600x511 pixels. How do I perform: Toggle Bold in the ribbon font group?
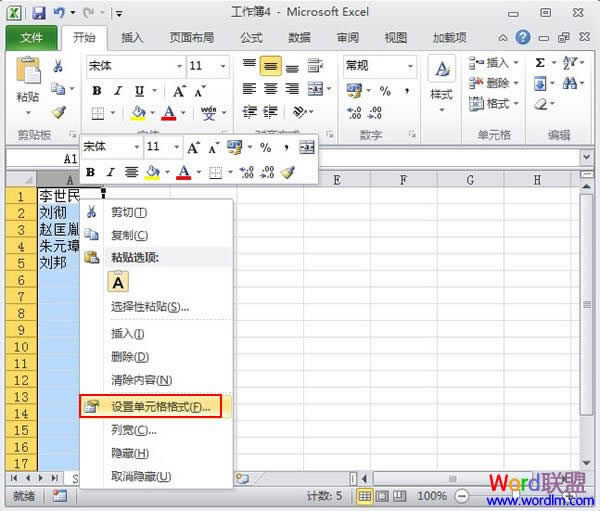(x=97, y=91)
